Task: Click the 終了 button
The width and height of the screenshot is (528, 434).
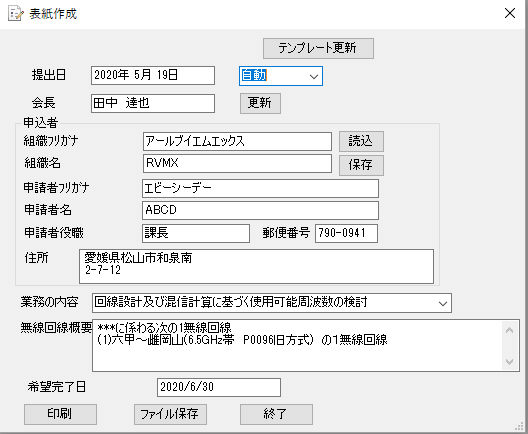Action: (x=276, y=414)
